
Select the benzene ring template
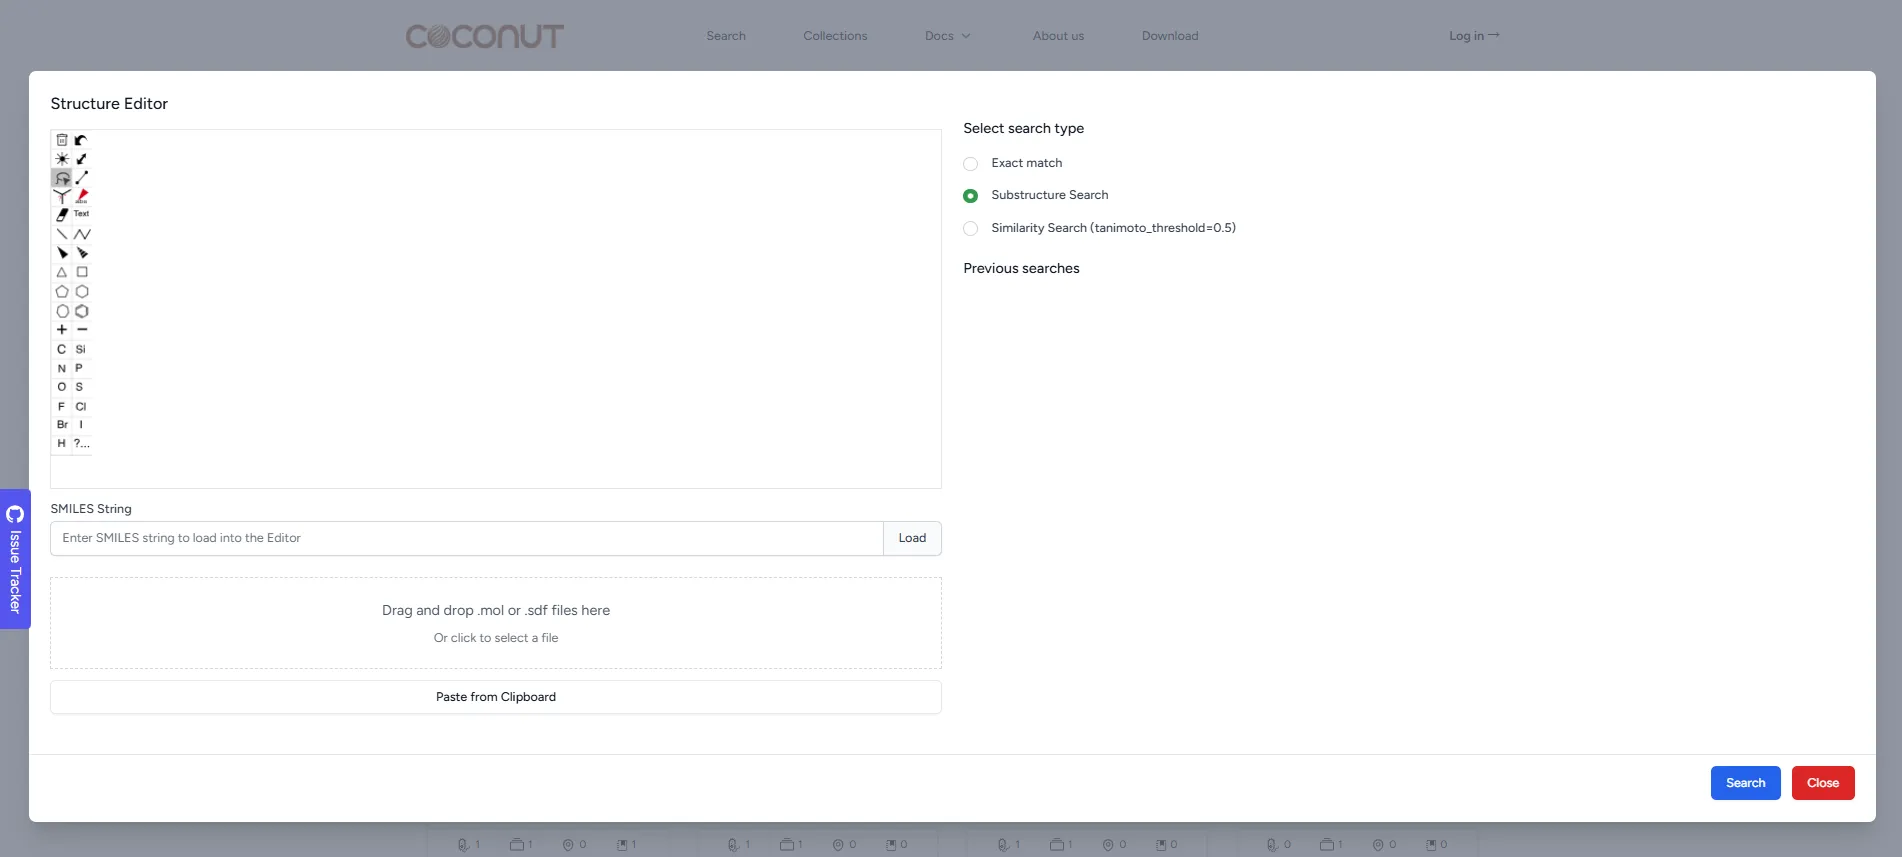click(x=82, y=311)
